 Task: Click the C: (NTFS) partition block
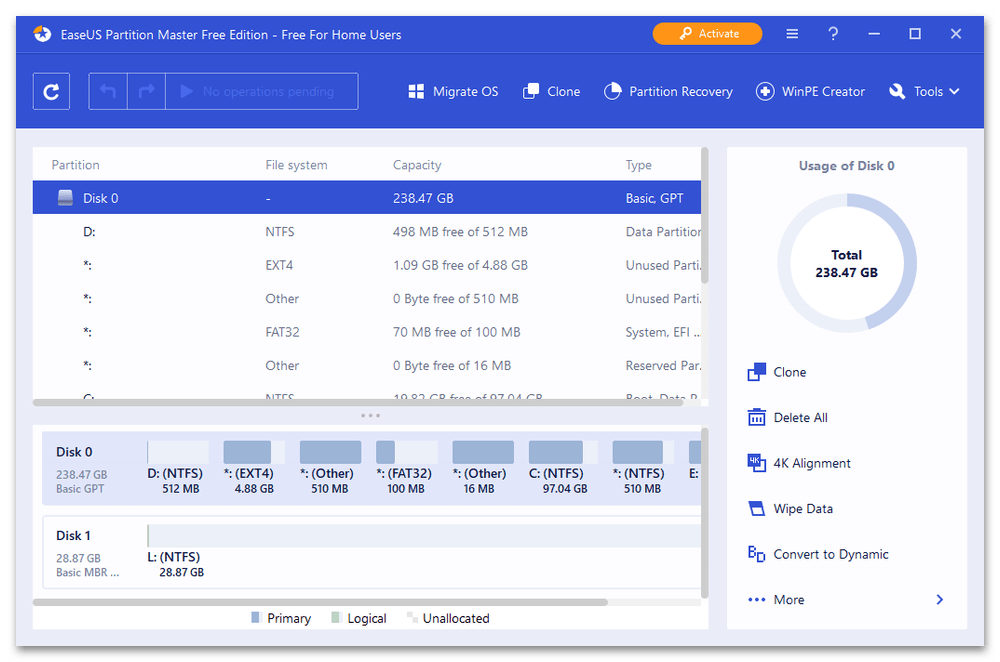click(555, 465)
